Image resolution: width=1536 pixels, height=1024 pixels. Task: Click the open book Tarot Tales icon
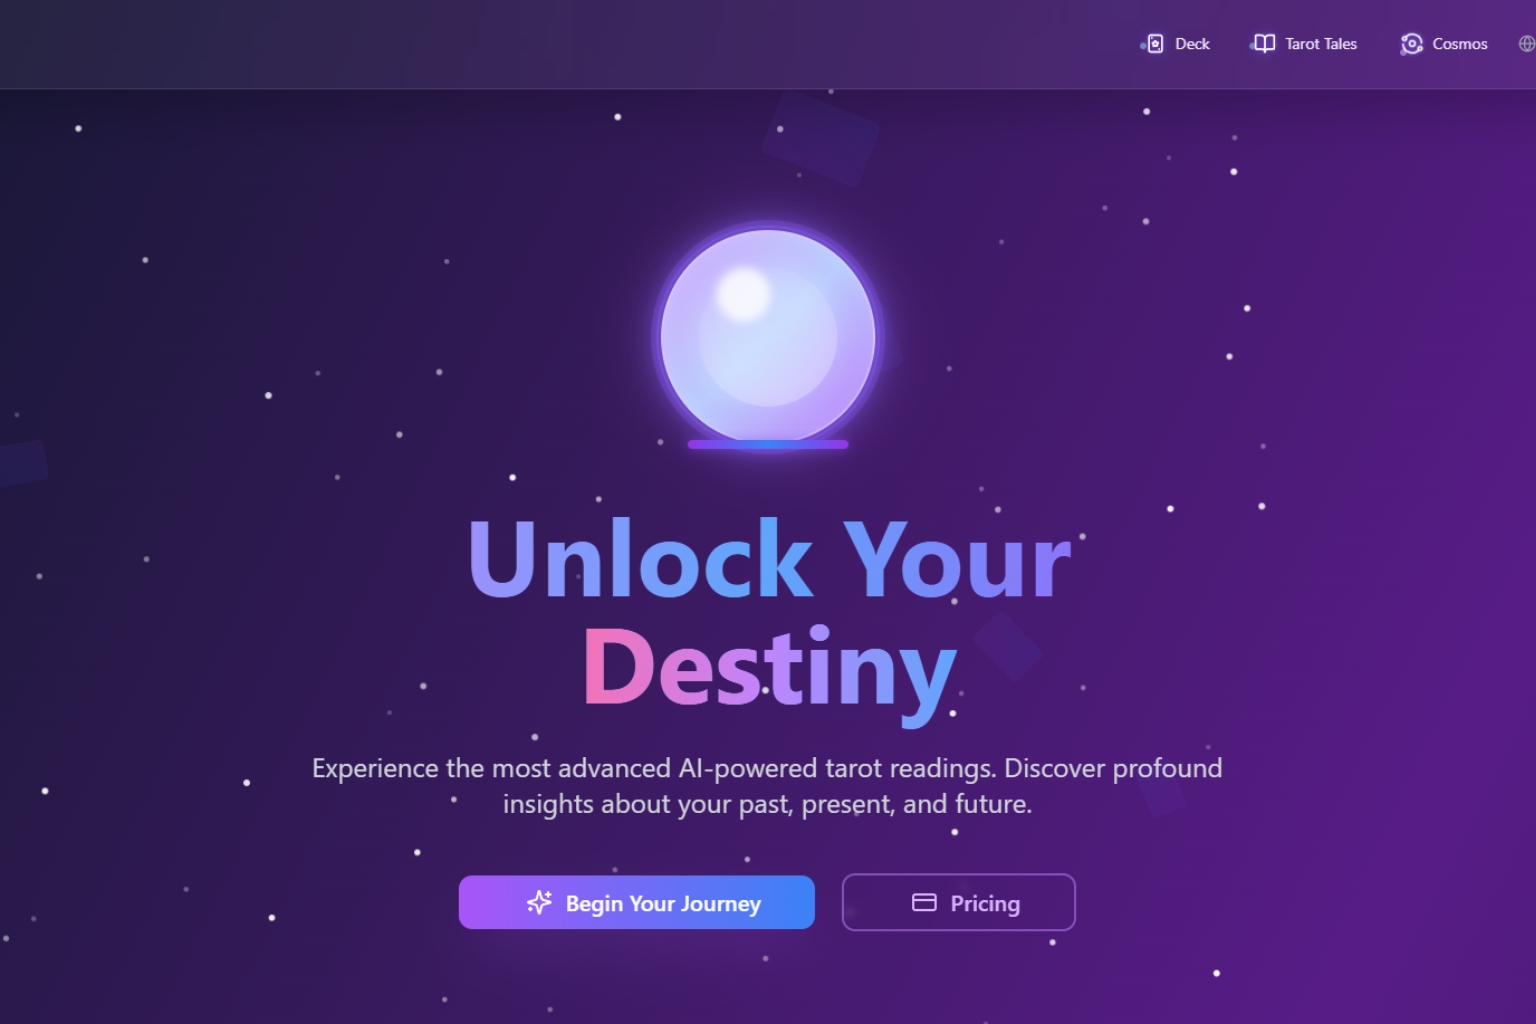pyautogui.click(x=1265, y=44)
